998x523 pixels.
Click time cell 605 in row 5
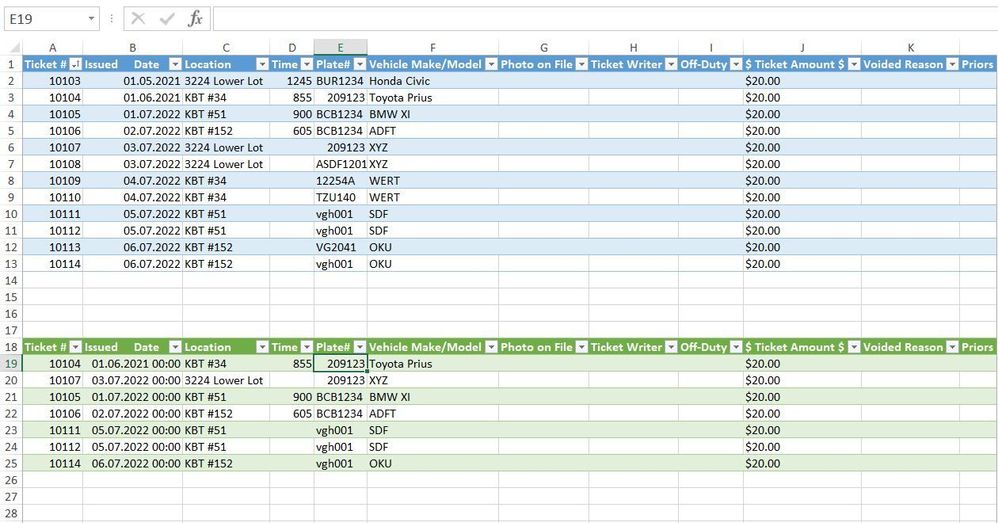click(292, 130)
